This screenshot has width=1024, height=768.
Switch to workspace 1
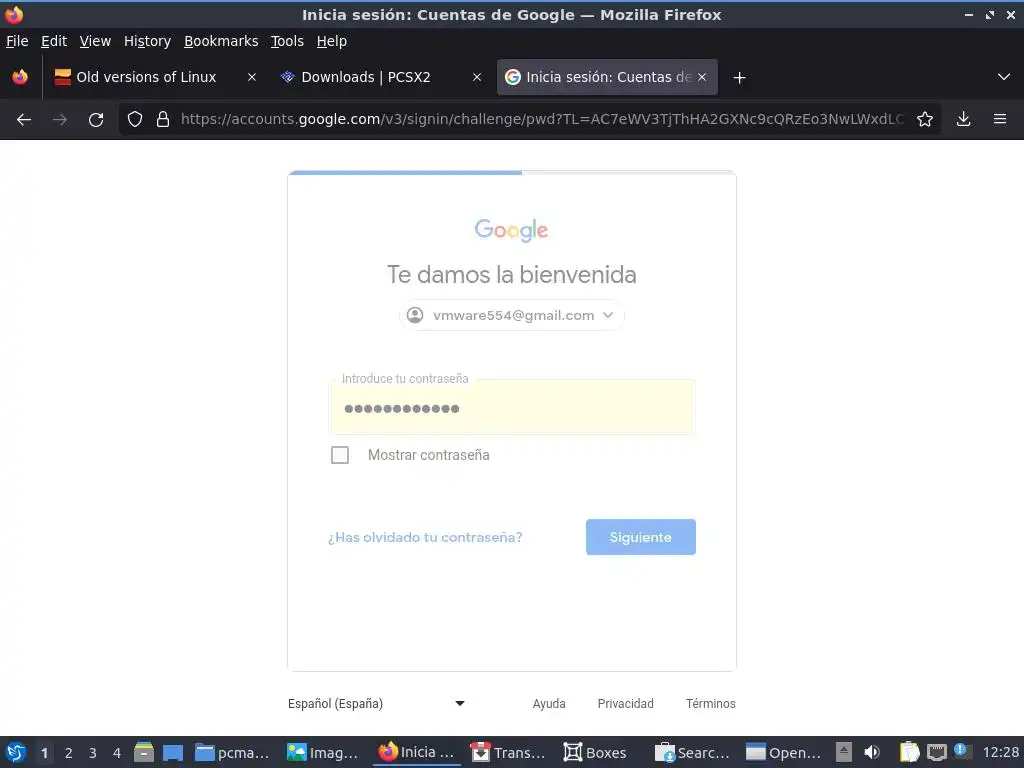coord(44,753)
